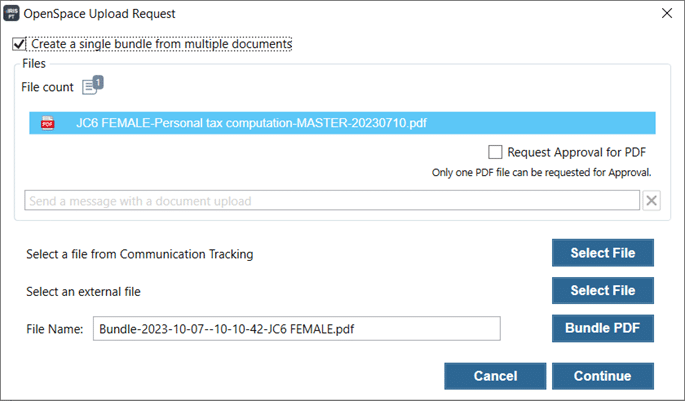Viewport: 685px width, 401px height.
Task: Select the JC6 FEMALE-Personal tax computation file row
Action: pos(342,123)
